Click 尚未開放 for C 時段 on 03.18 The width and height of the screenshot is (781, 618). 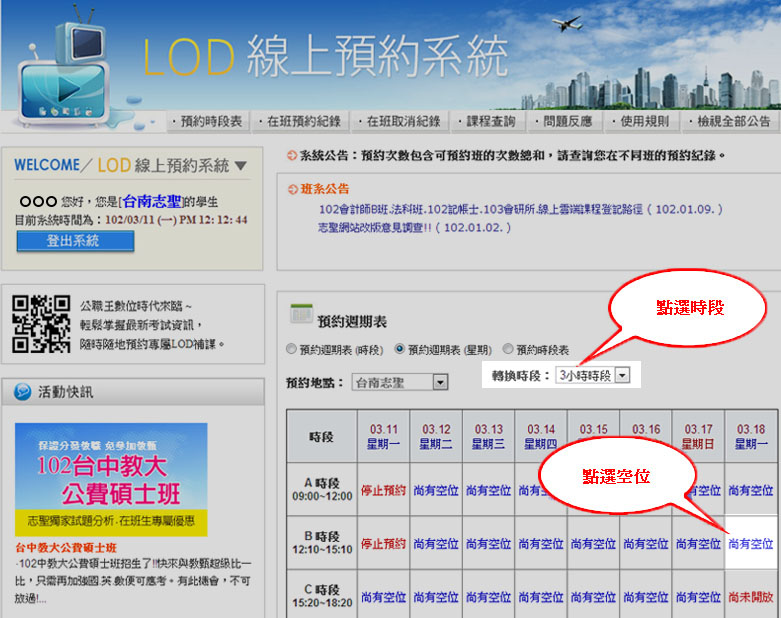tap(750, 597)
